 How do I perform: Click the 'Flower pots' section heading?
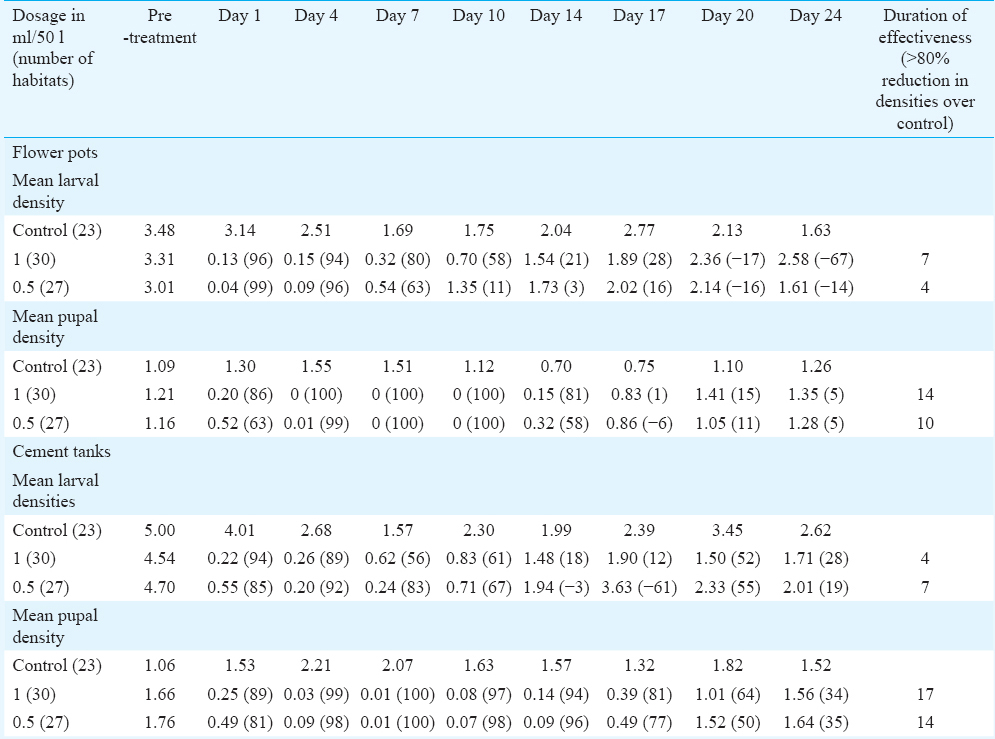click(x=55, y=153)
